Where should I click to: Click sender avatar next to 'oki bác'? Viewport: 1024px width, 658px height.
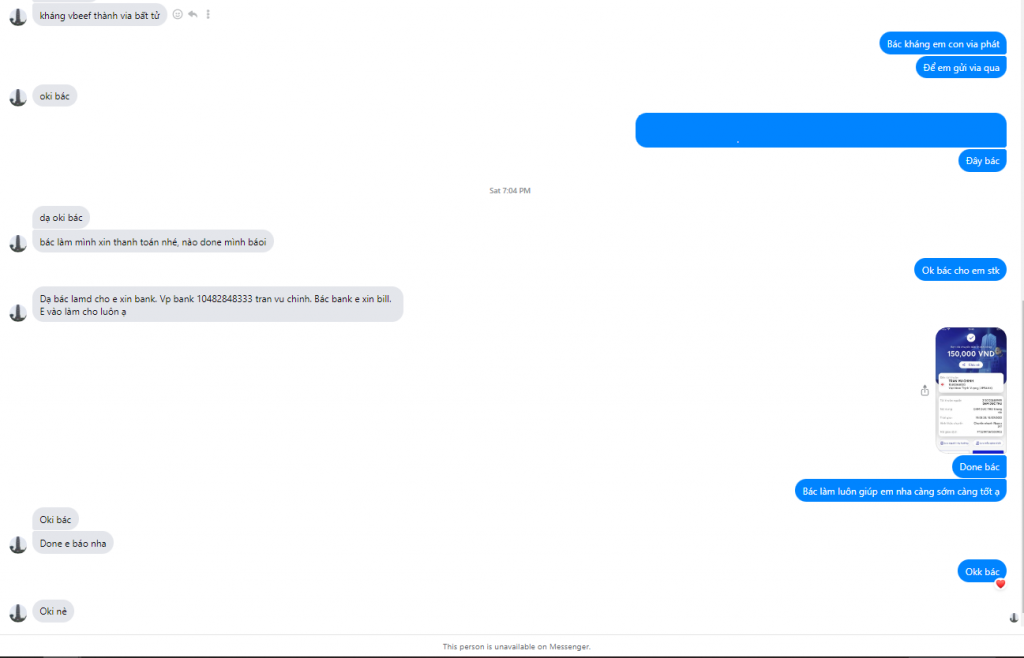click(18, 97)
